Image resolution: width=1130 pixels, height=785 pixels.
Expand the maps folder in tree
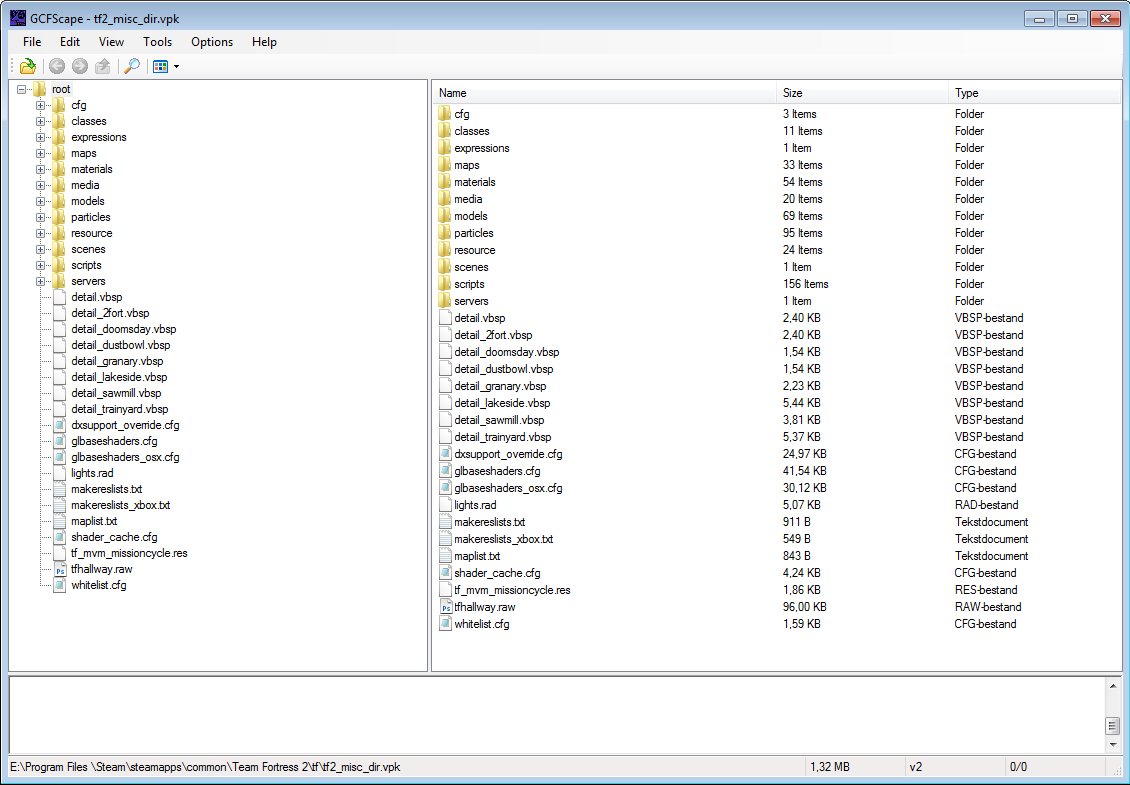click(x=40, y=153)
